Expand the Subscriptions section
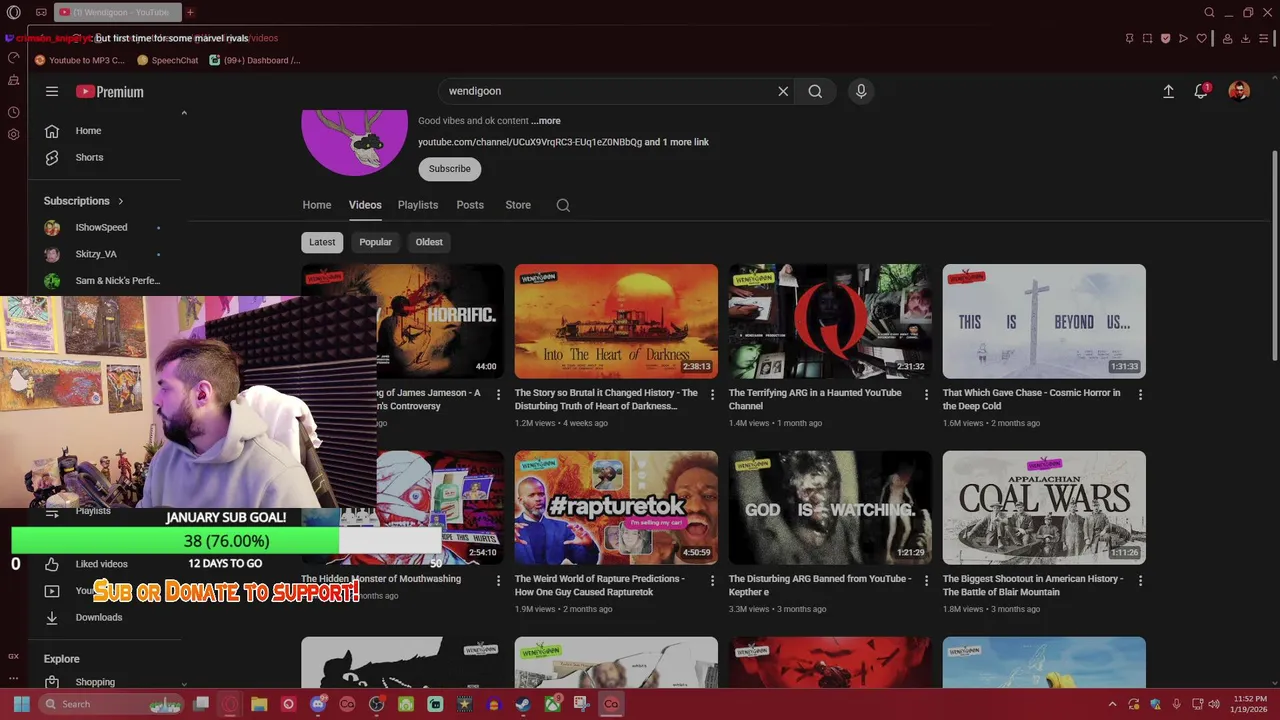The height and width of the screenshot is (720, 1280). click(x=84, y=201)
